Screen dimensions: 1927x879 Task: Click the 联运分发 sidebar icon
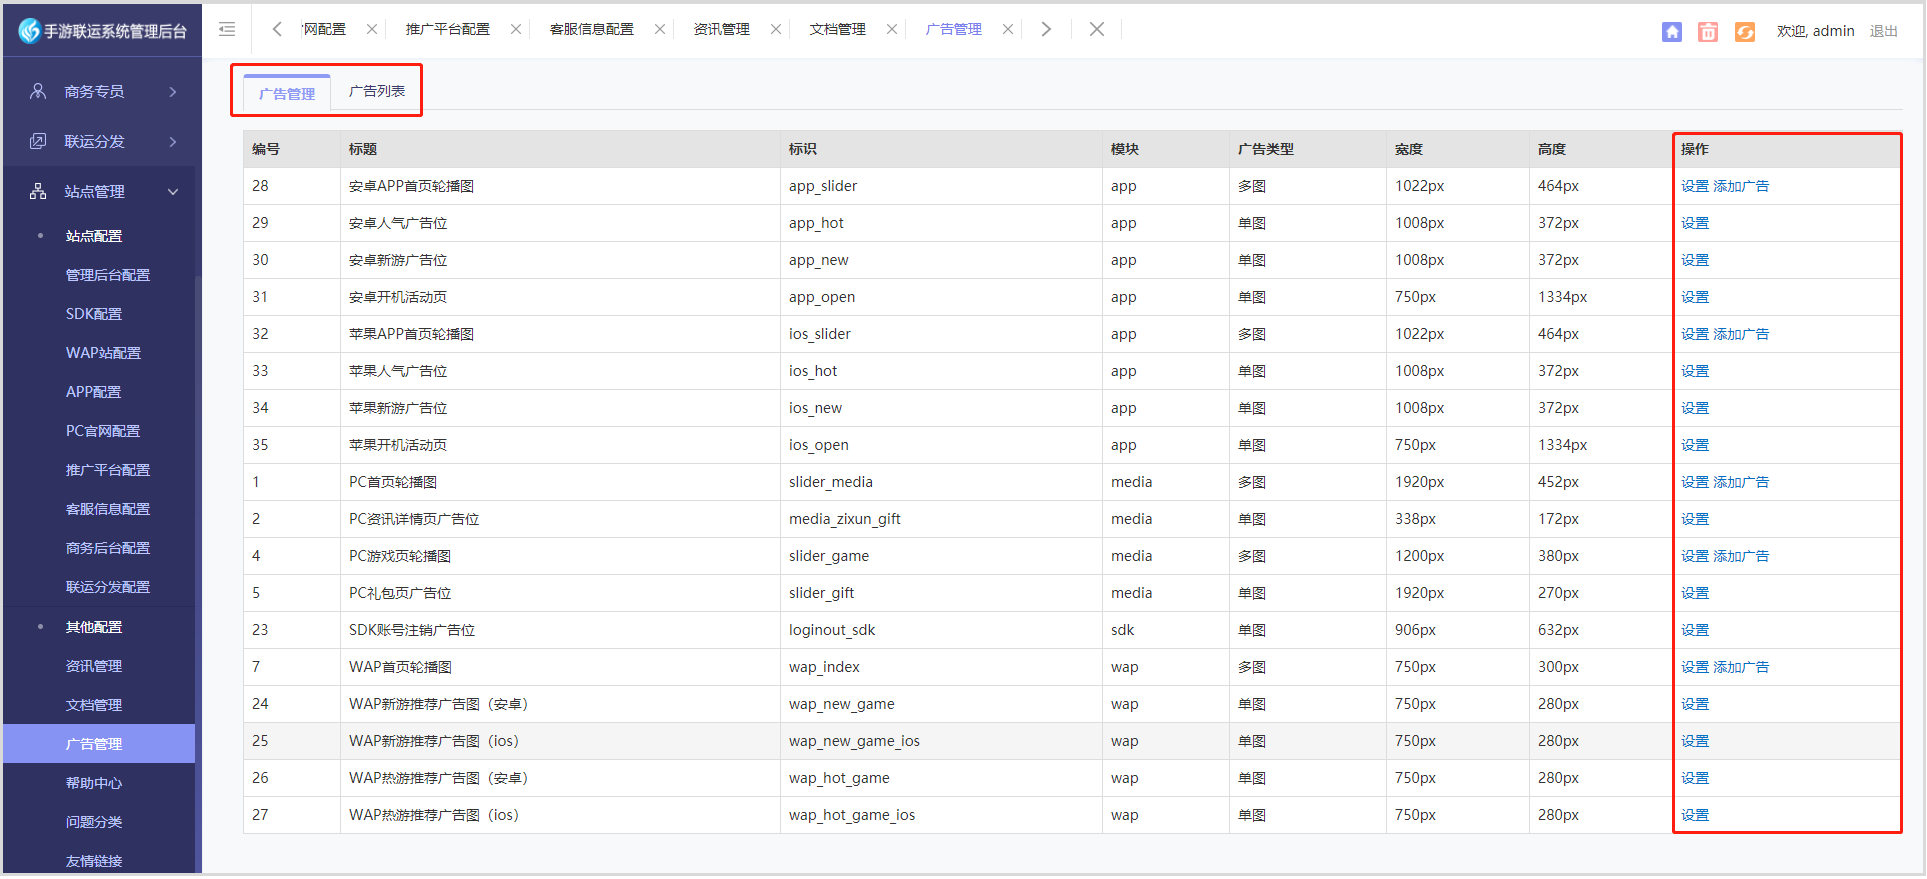(x=38, y=141)
